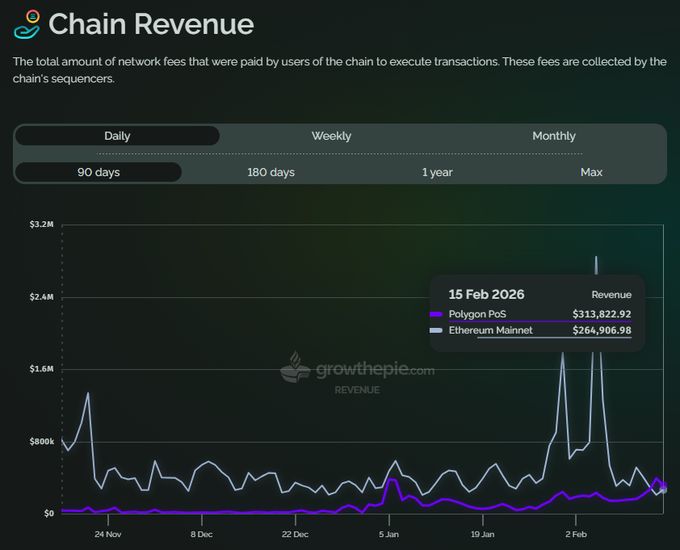The height and width of the screenshot is (550, 680).
Task: Click the $3.2M y-axis label
Action: coord(40,225)
